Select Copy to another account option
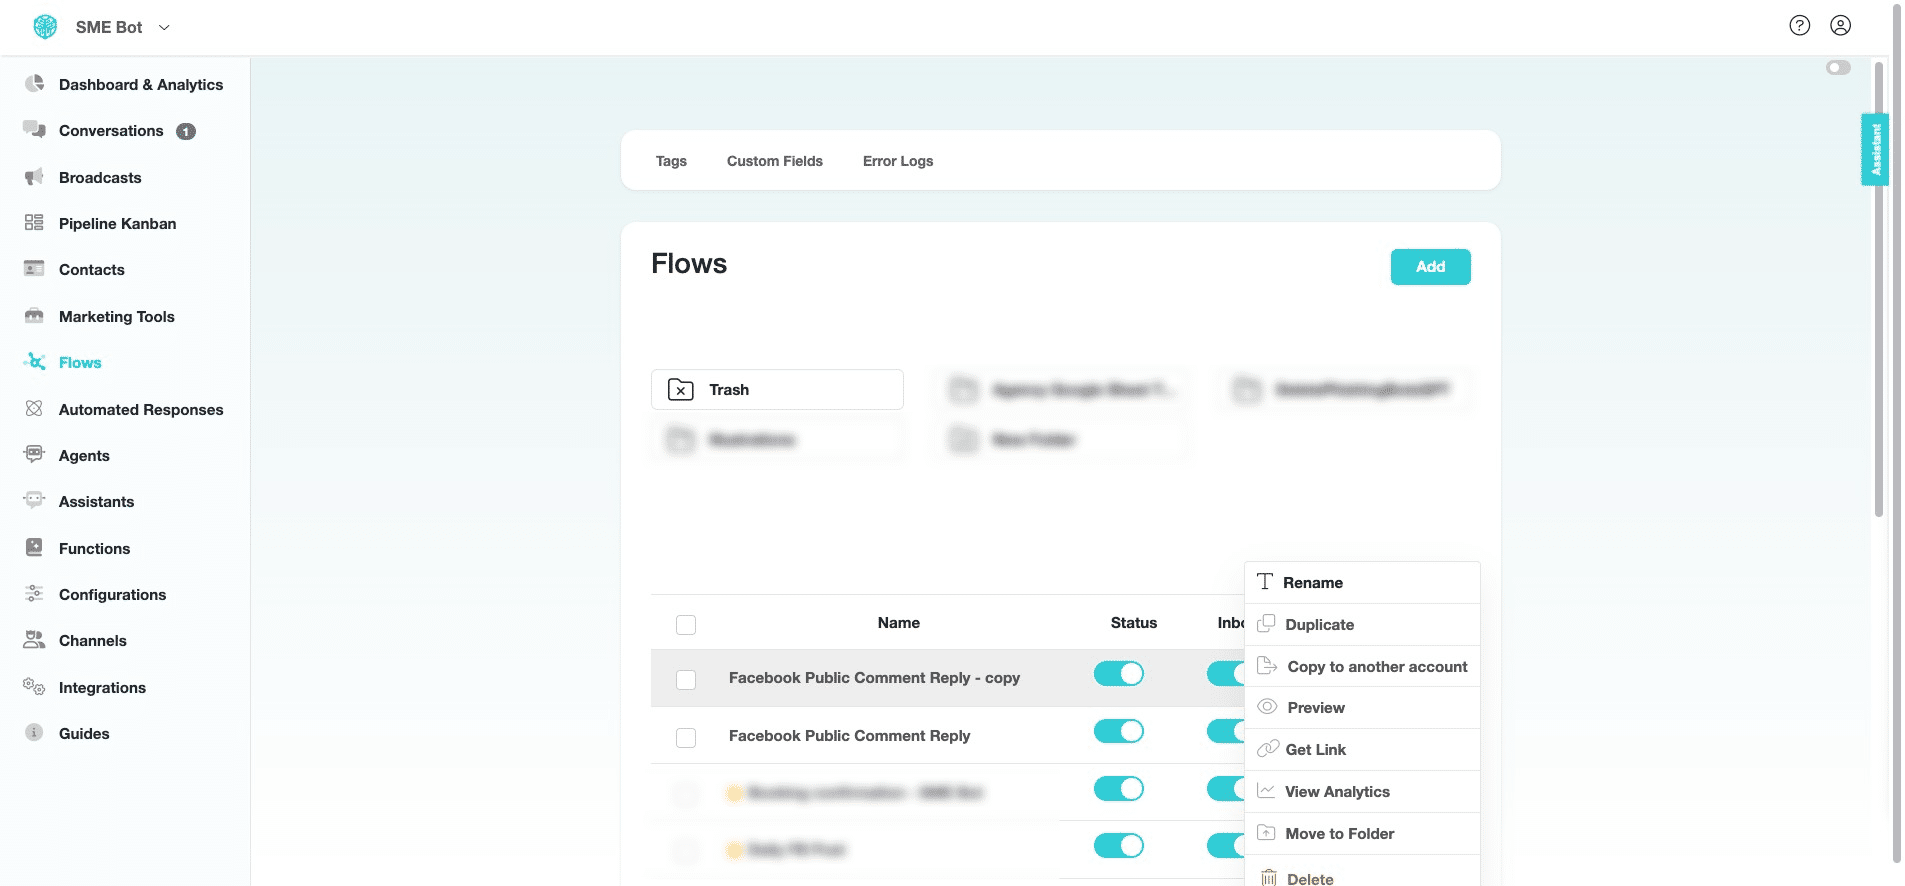This screenshot has height=886, width=1905. tap(1362, 667)
